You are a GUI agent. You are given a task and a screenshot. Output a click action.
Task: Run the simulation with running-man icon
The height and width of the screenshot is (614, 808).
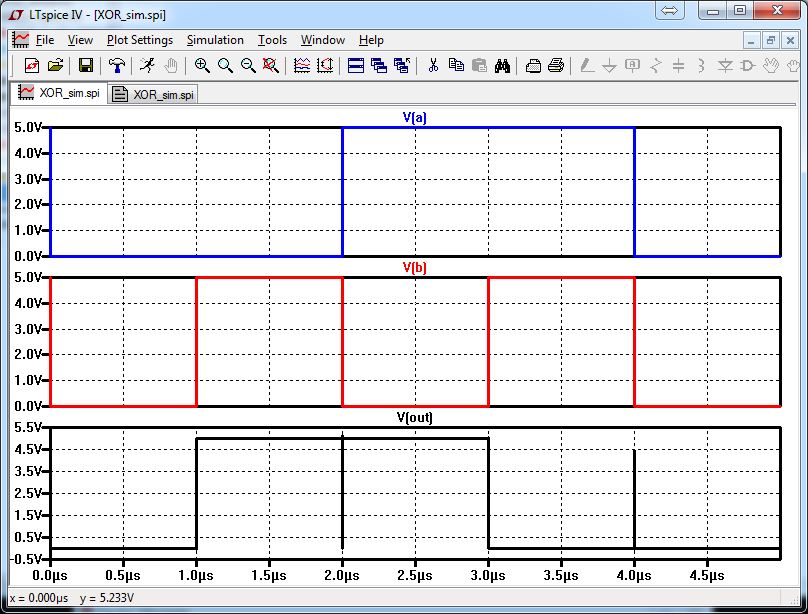click(x=147, y=65)
